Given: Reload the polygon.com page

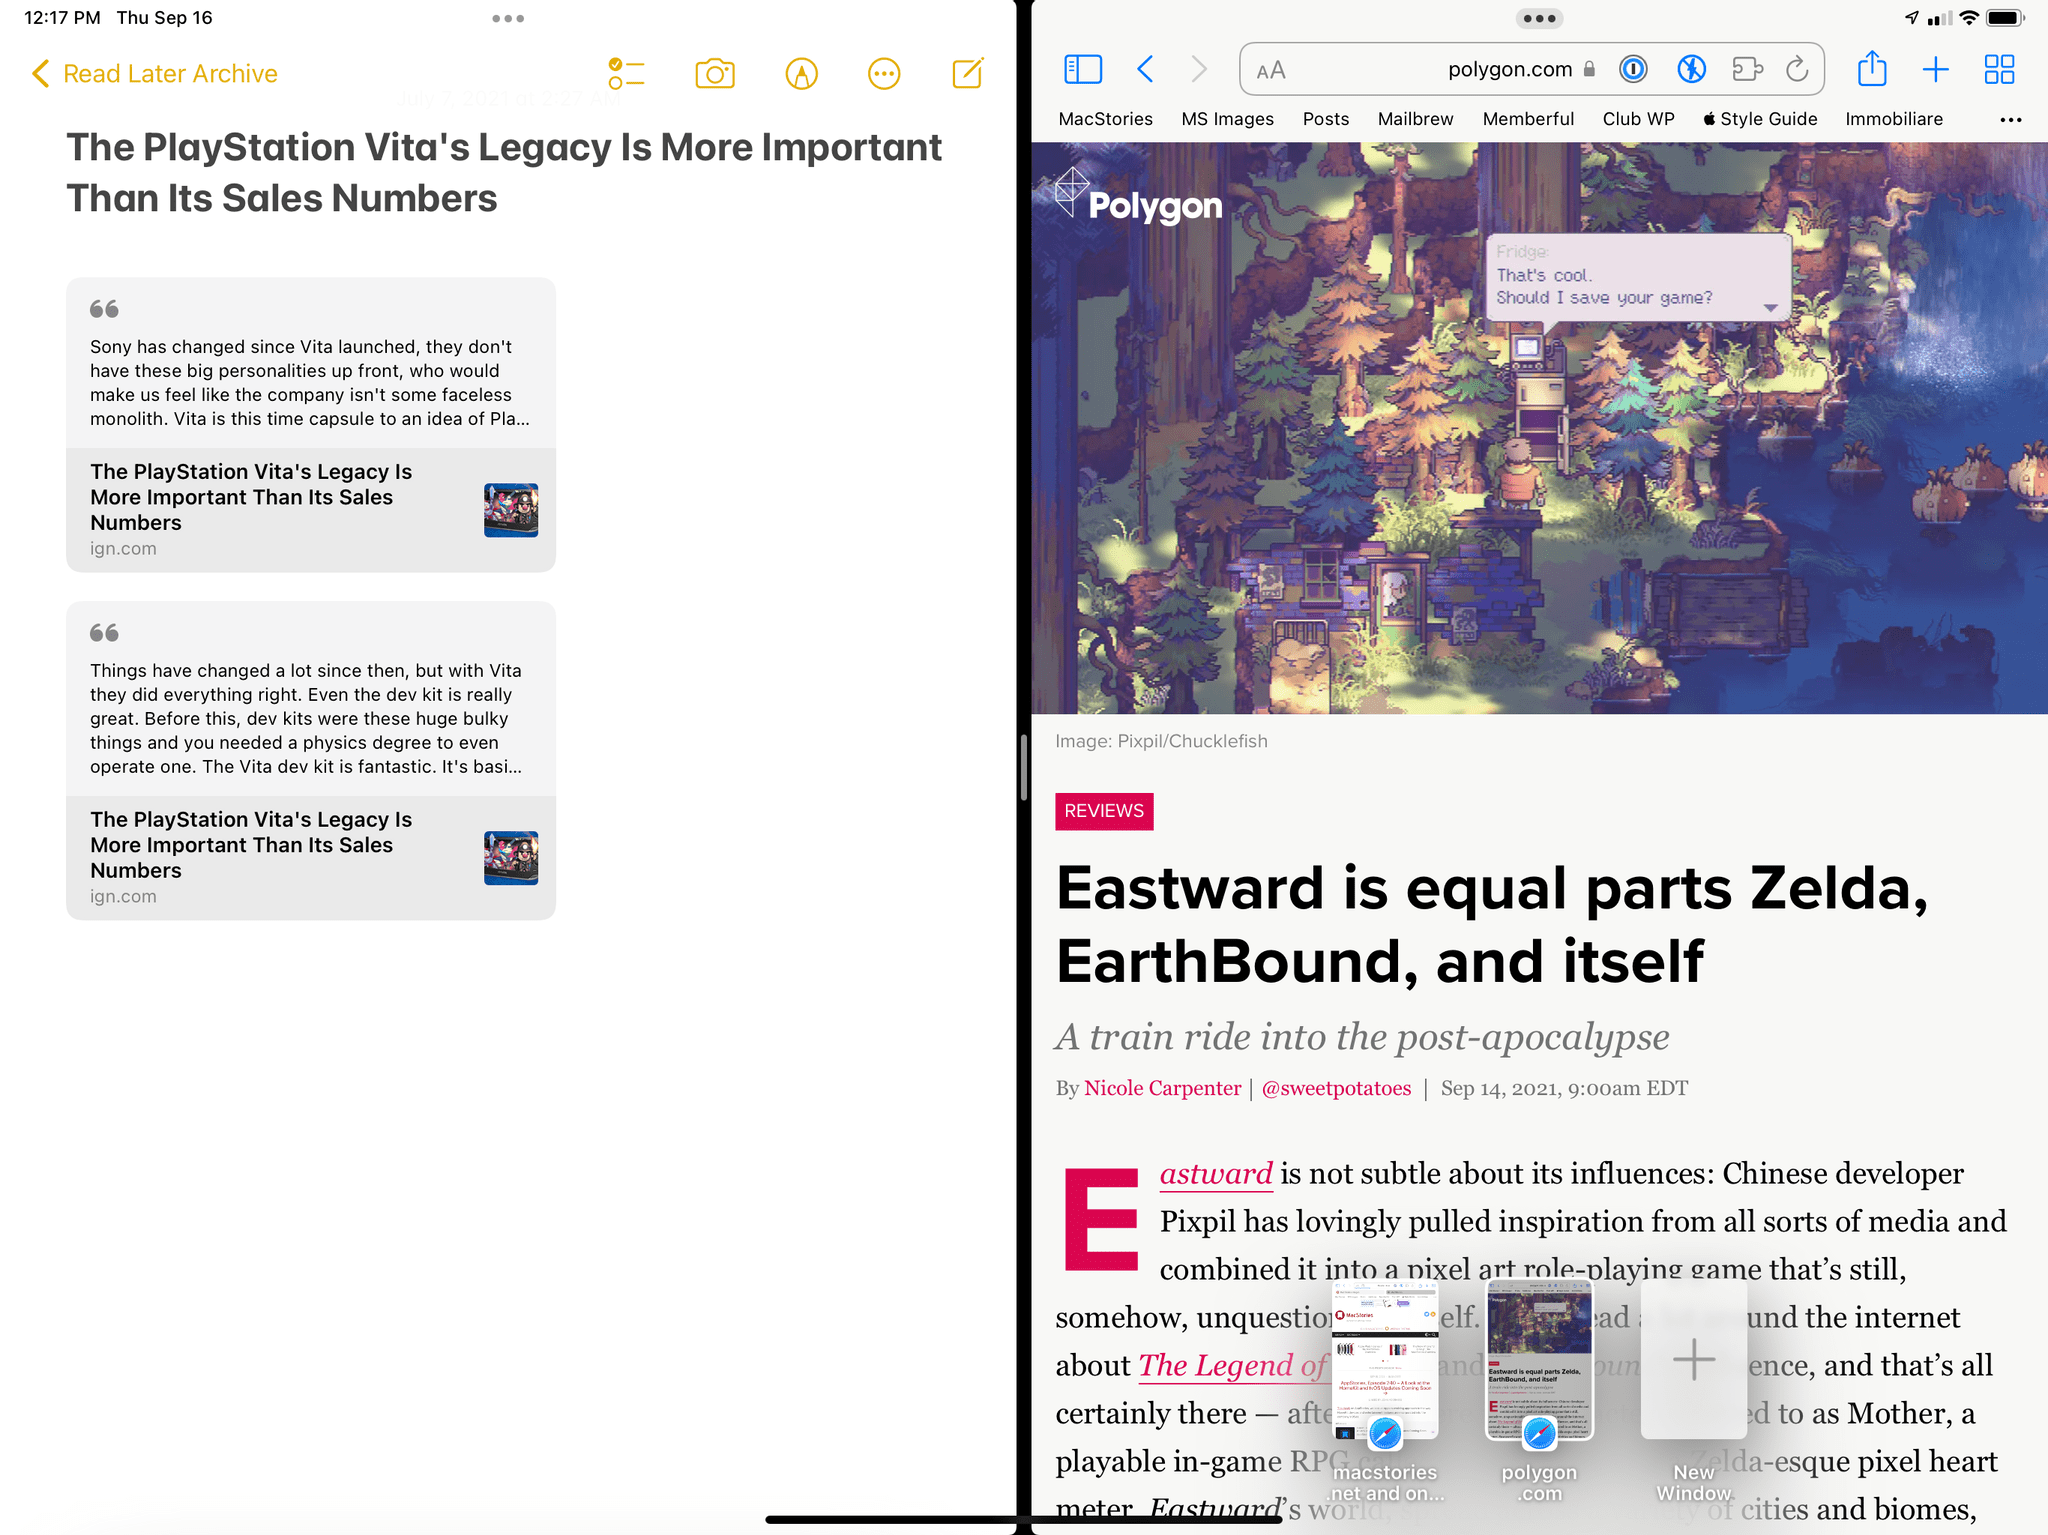Looking at the screenshot, I should click(1797, 69).
